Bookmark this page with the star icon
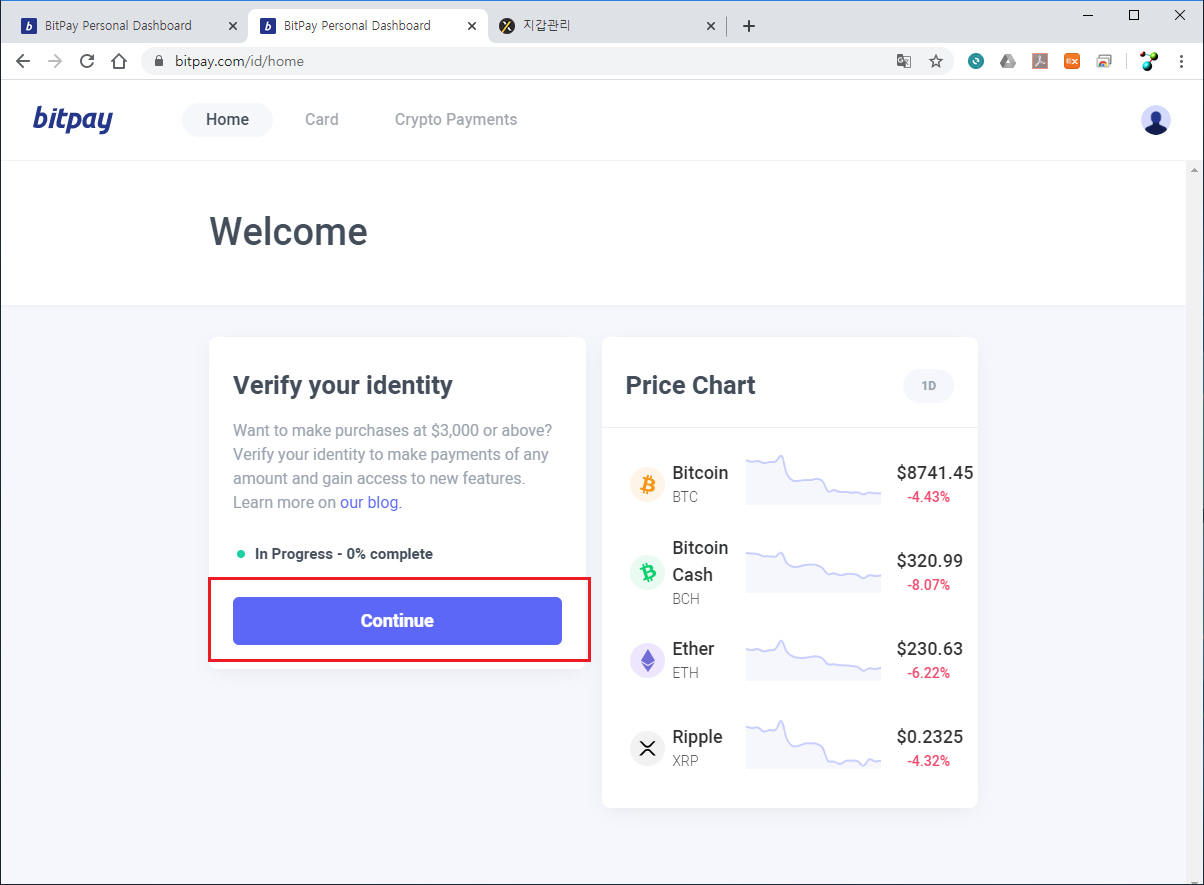 (x=936, y=61)
